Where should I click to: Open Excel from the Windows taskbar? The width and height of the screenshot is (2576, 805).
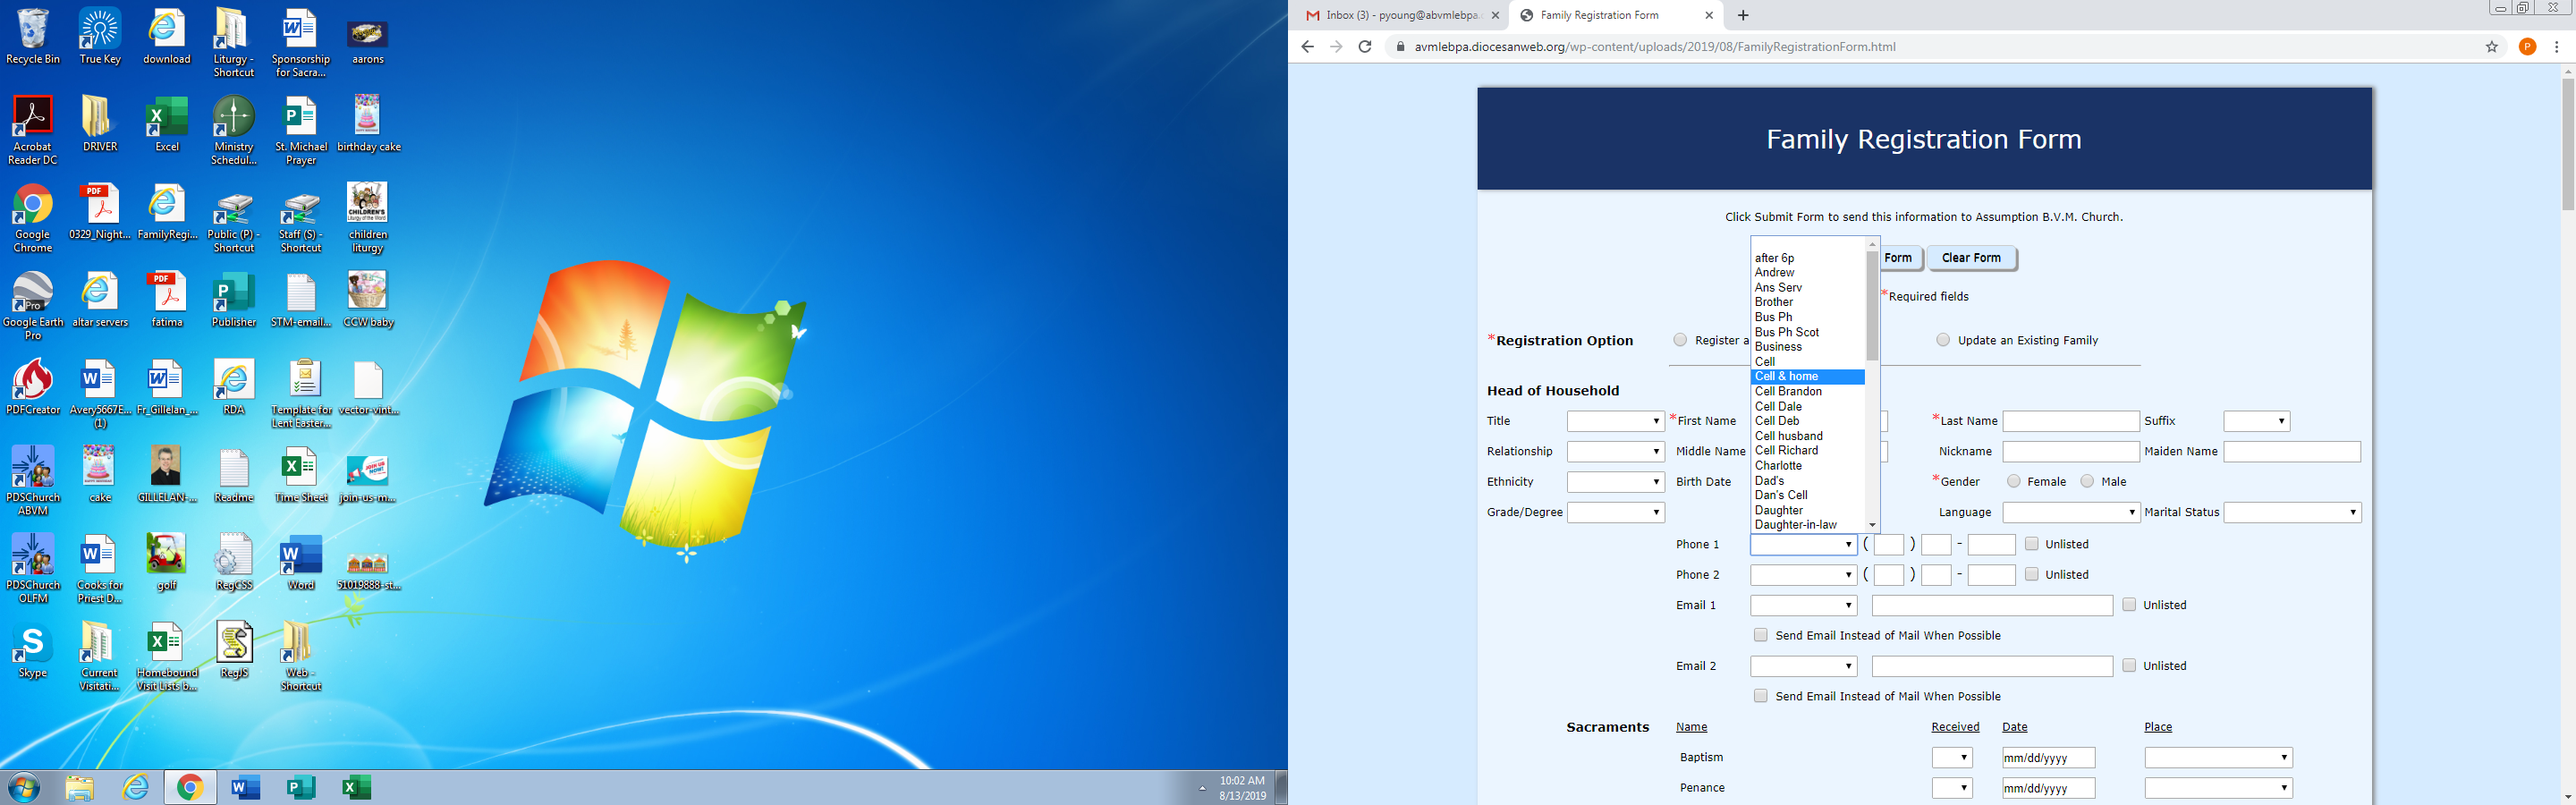(356, 788)
